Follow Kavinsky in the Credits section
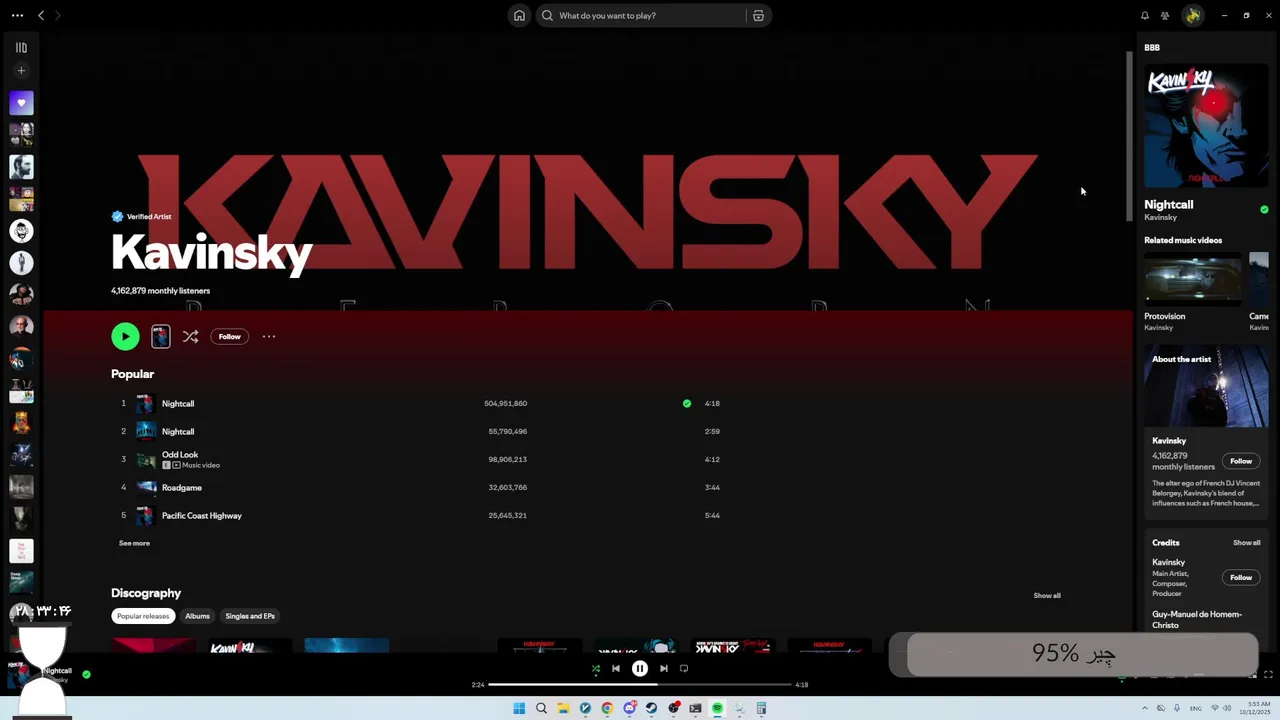 click(1241, 577)
